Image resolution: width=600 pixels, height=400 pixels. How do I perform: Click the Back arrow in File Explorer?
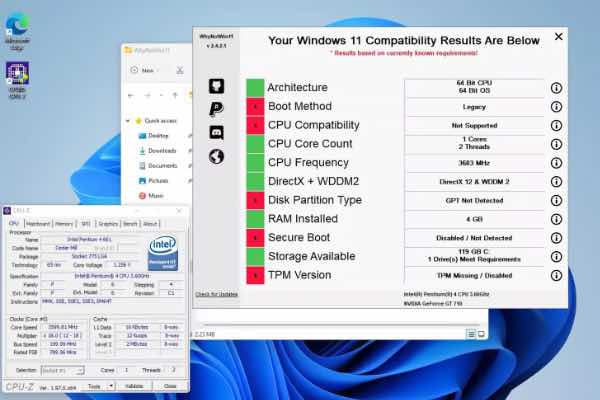(131, 95)
